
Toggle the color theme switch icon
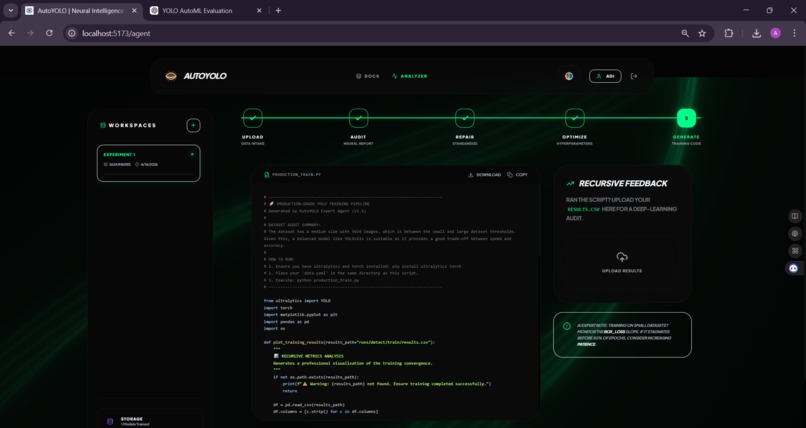click(569, 76)
